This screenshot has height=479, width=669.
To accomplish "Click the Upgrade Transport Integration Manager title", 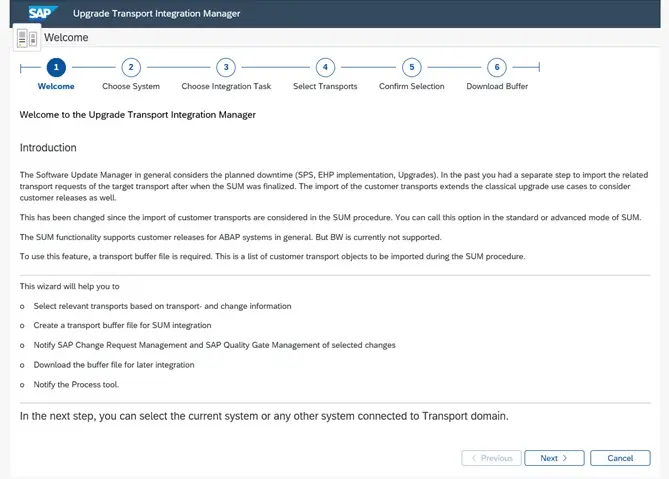I will tap(156, 13).
